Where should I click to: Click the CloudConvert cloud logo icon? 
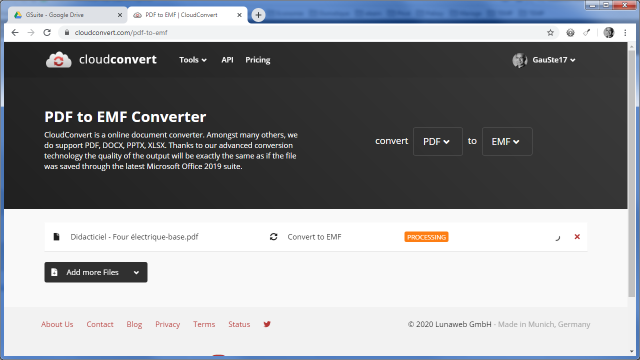pyautogui.click(x=59, y=60)
